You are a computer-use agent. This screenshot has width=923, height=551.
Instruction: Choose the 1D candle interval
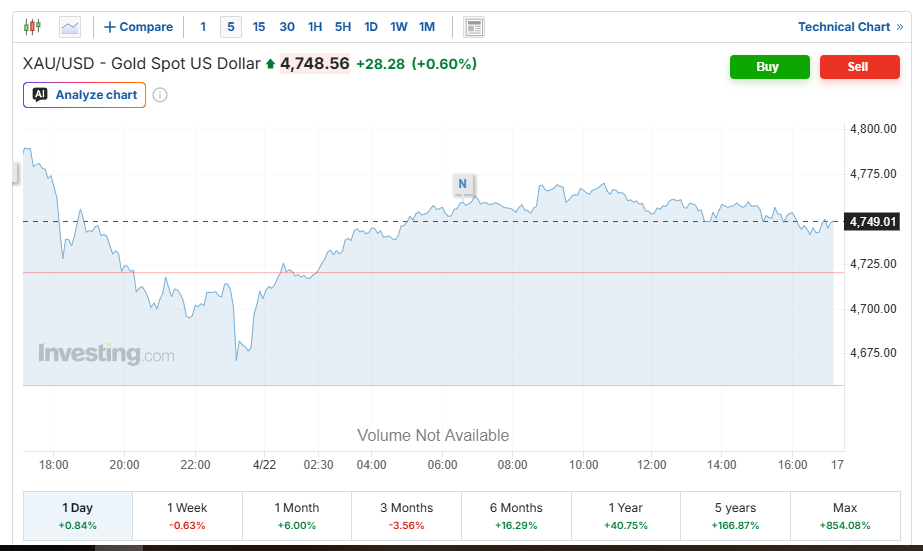[x=371, y=27]
